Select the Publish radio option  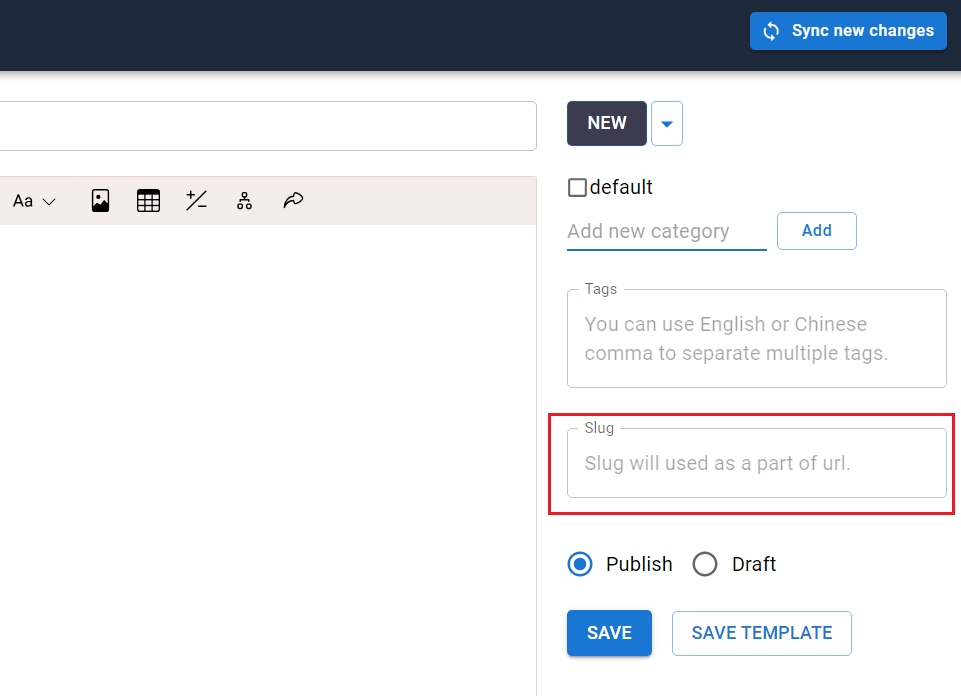click(580, 564)
